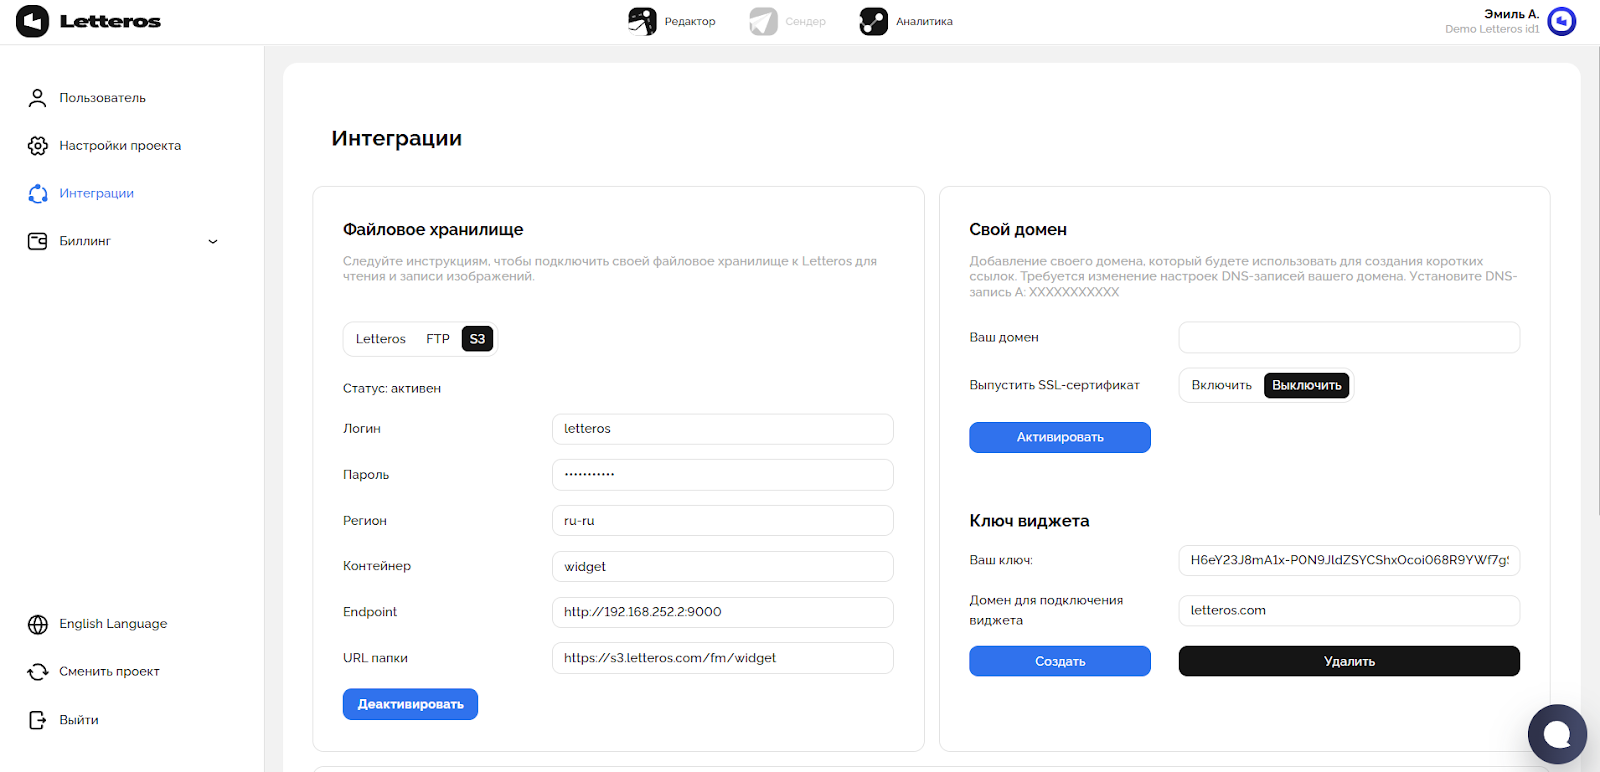Go to the Интеграции sidebar item
1600x772 pixels.
pyautogui.click(x=96, y=194)
